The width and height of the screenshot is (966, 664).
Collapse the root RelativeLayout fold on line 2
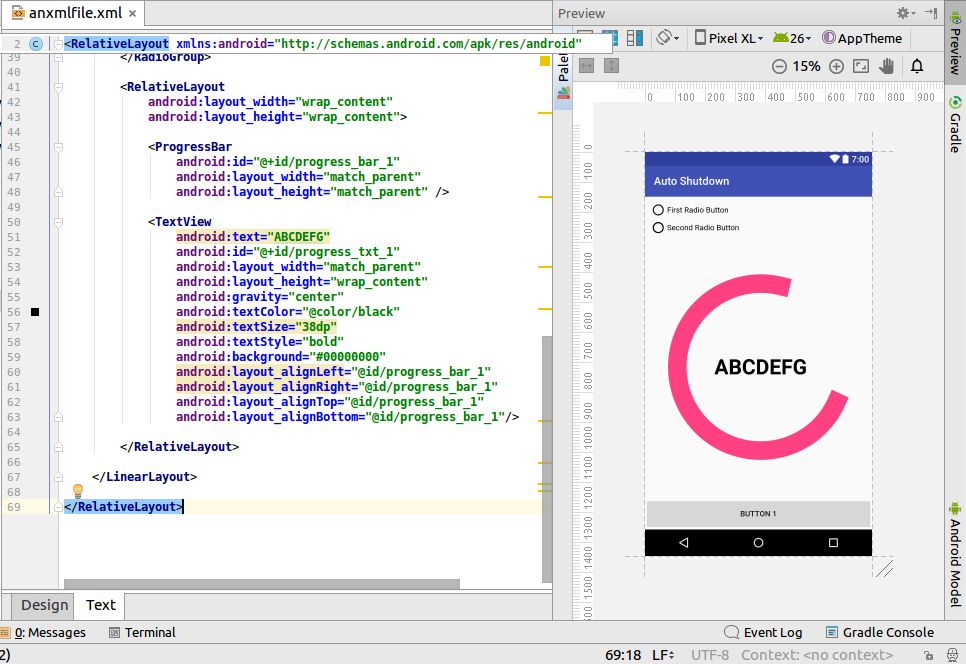pos(58,44)
